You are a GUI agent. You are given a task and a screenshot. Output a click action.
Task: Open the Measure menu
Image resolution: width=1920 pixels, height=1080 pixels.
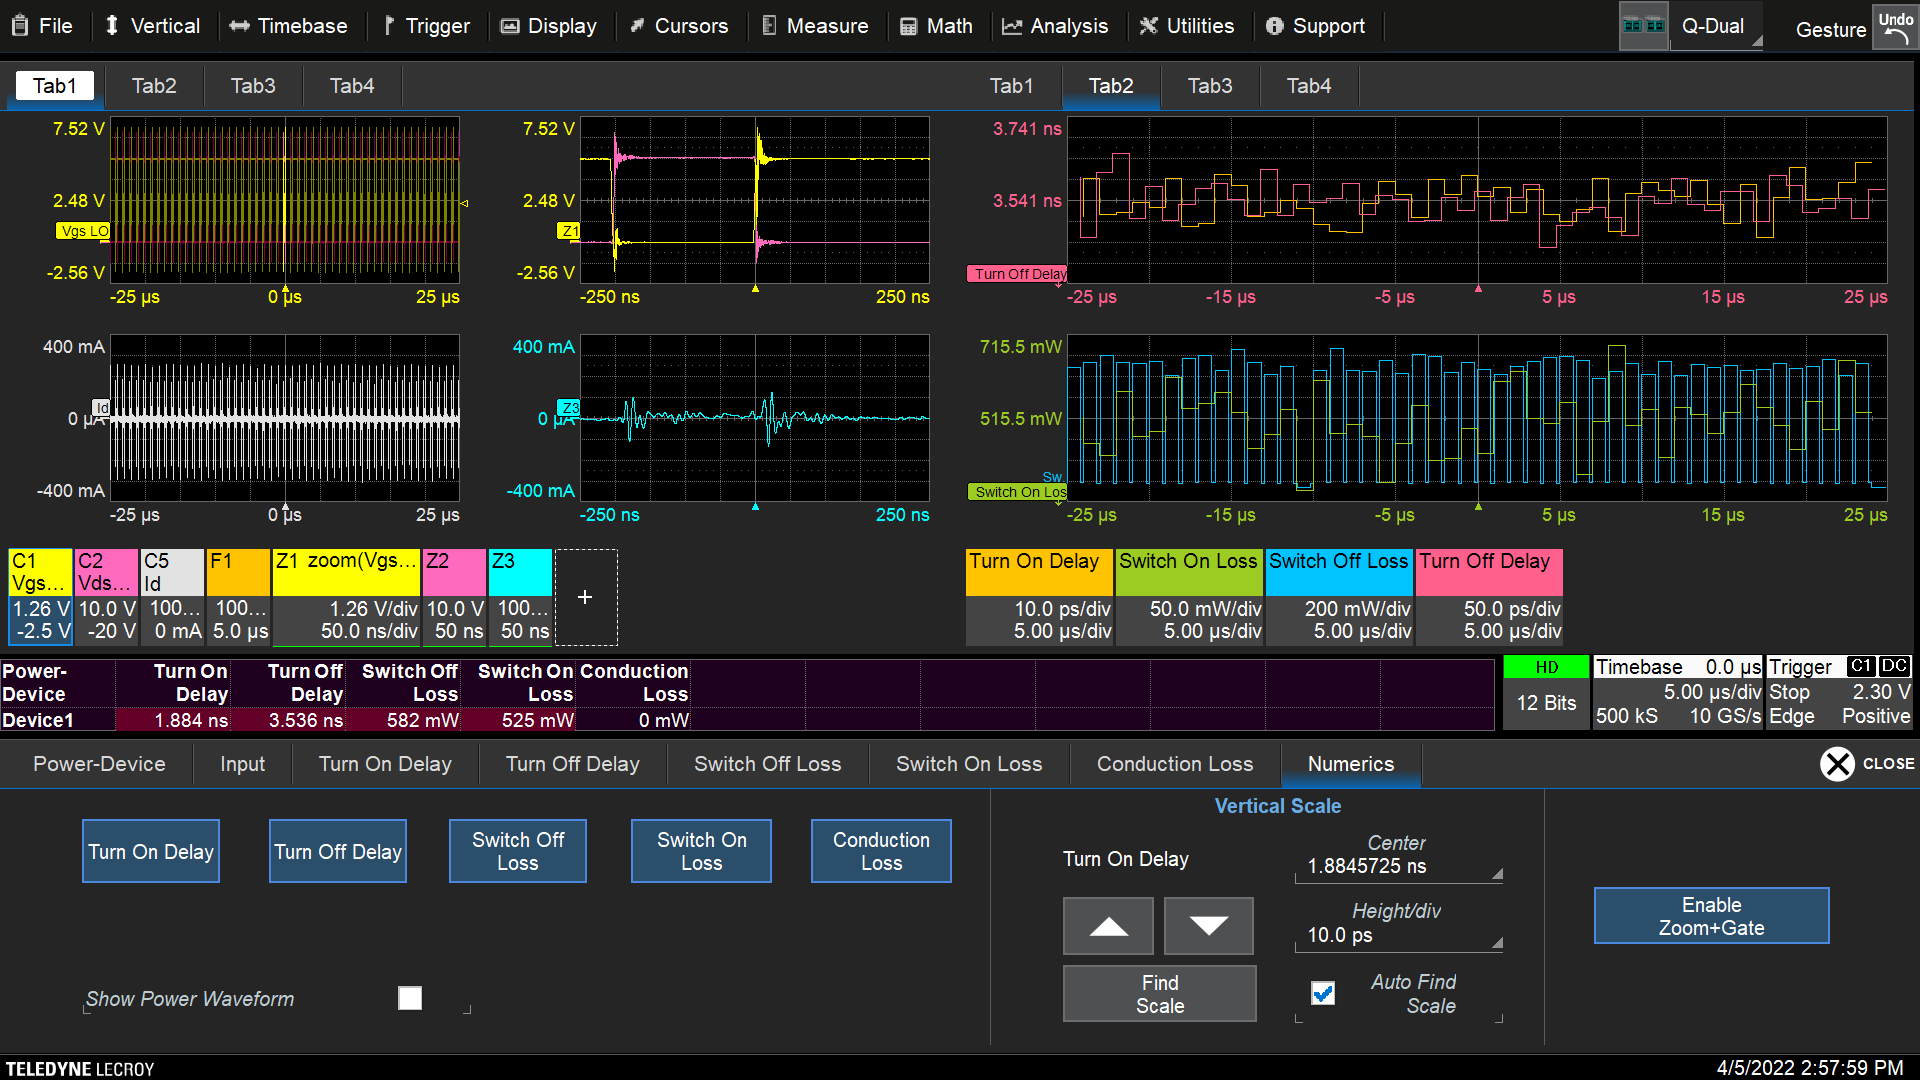pos(815,26)
